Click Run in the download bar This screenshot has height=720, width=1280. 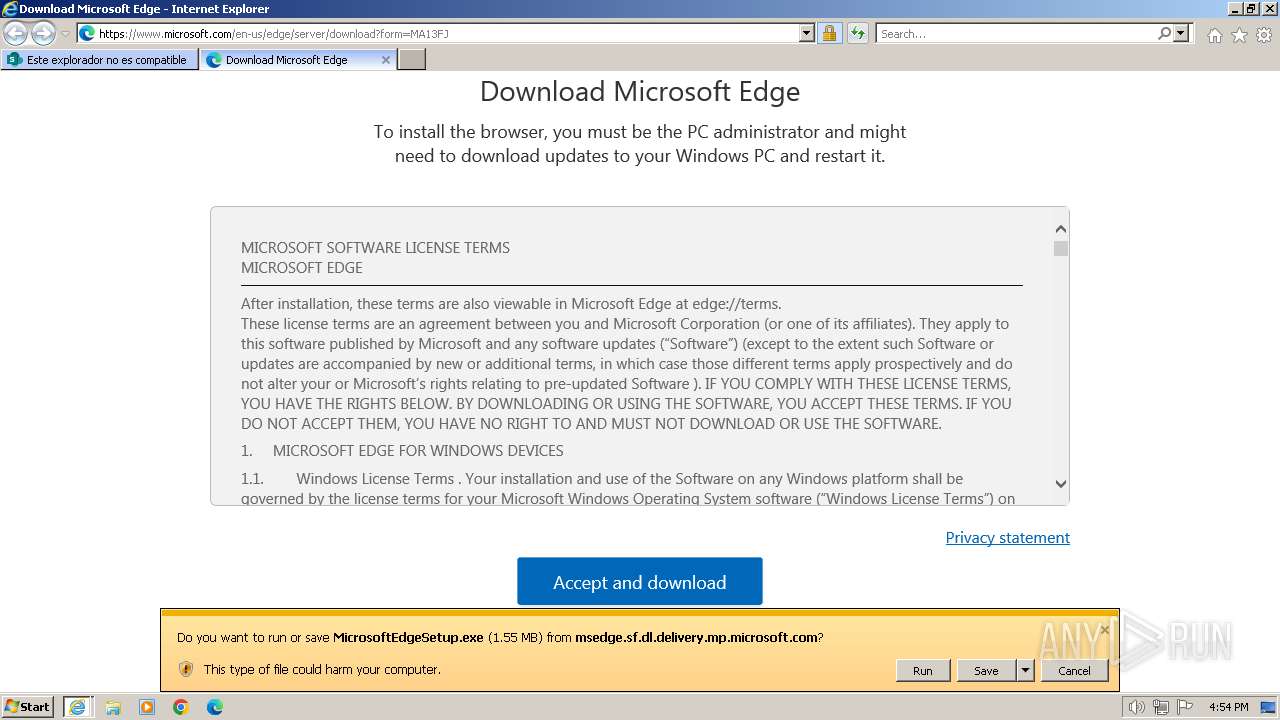click(x=922, y=670)
